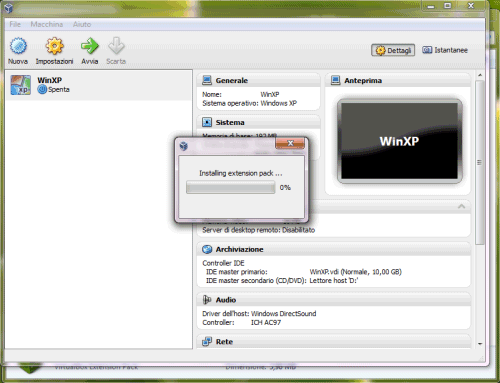Click 'WinXP.vdi (Normale, 10,00 GB)' text

coord(355,272)
